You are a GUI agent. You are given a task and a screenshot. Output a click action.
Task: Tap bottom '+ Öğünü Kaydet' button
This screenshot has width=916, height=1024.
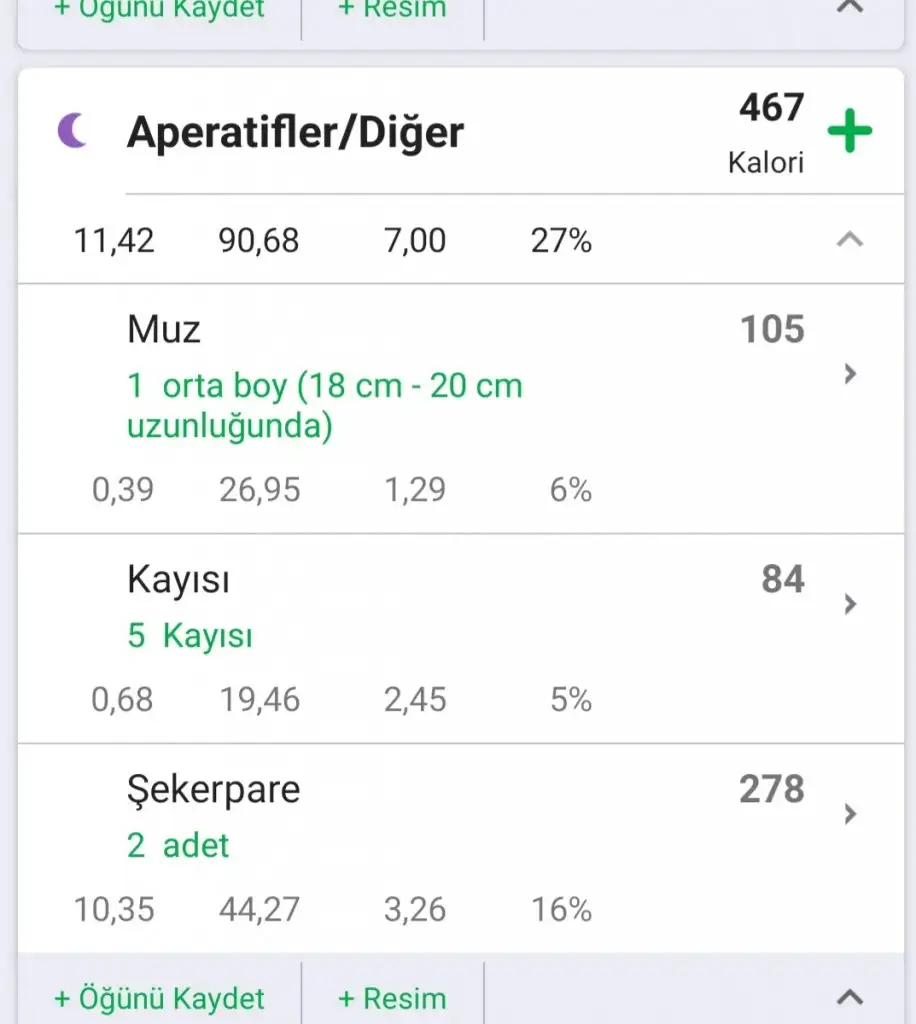160,998
